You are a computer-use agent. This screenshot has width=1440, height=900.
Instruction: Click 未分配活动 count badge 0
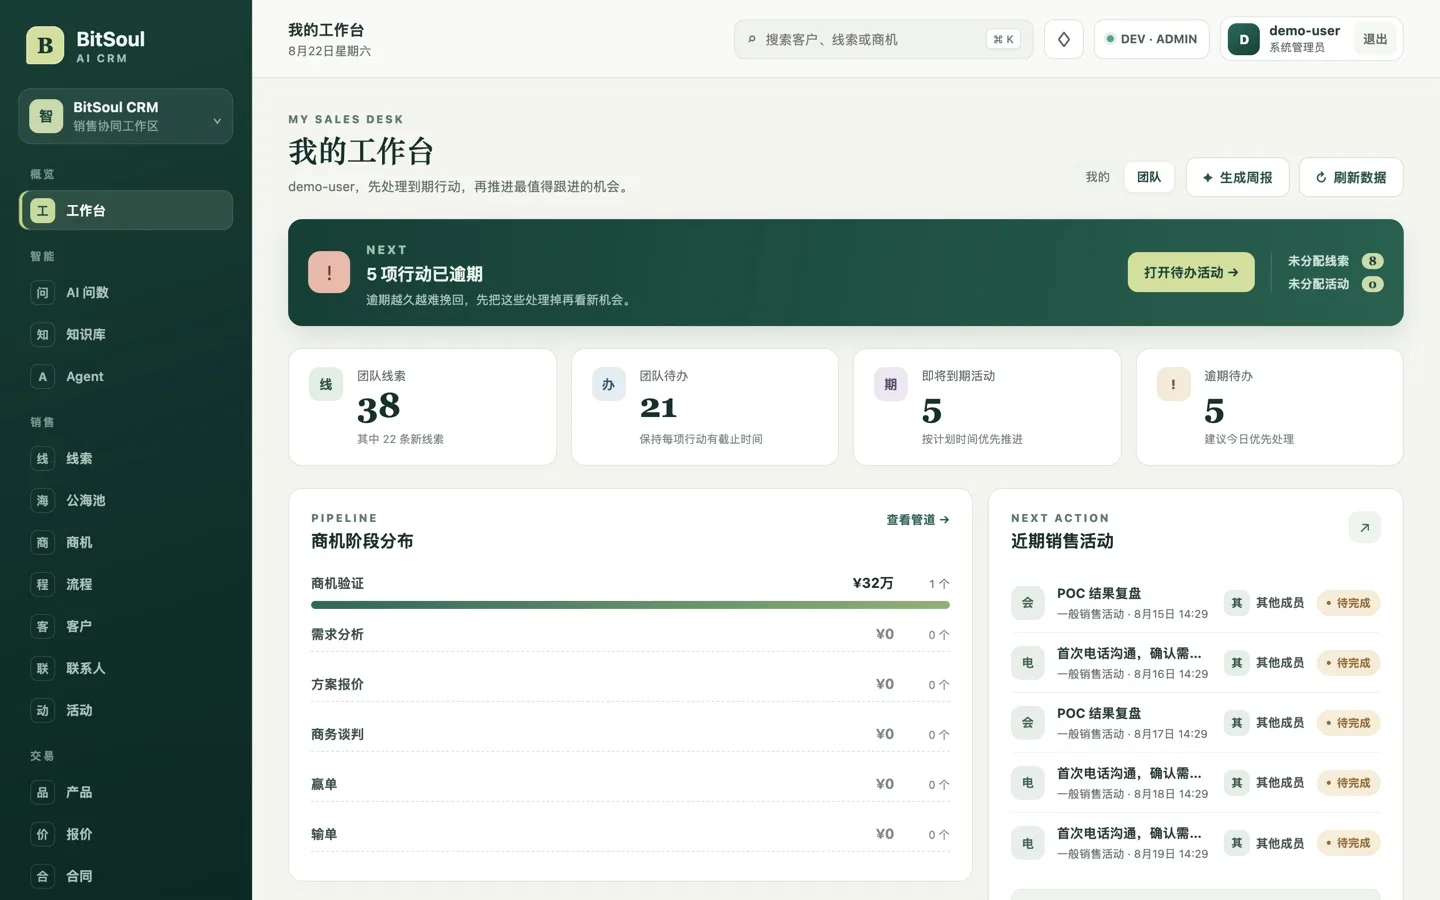[x=1373, y=284]
